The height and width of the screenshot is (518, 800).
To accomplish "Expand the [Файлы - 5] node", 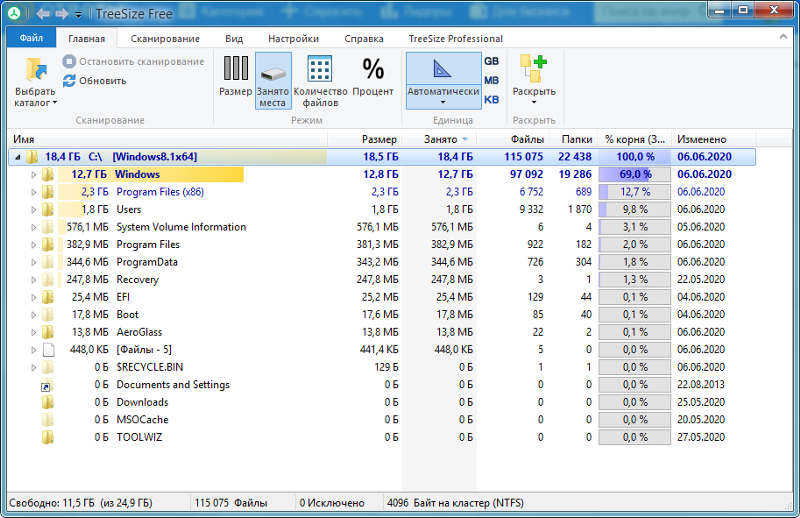I will pyautogui.click(x=33, y=350).
